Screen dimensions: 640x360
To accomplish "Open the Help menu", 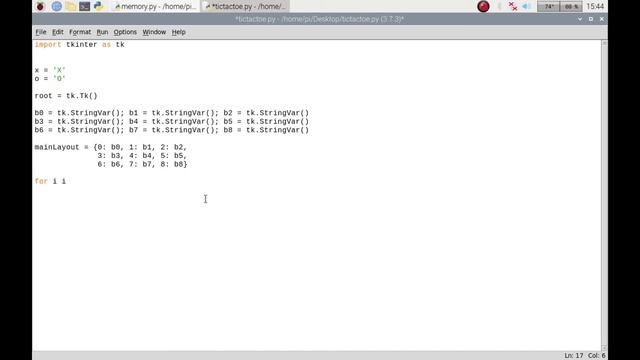I will click(178, 32).
